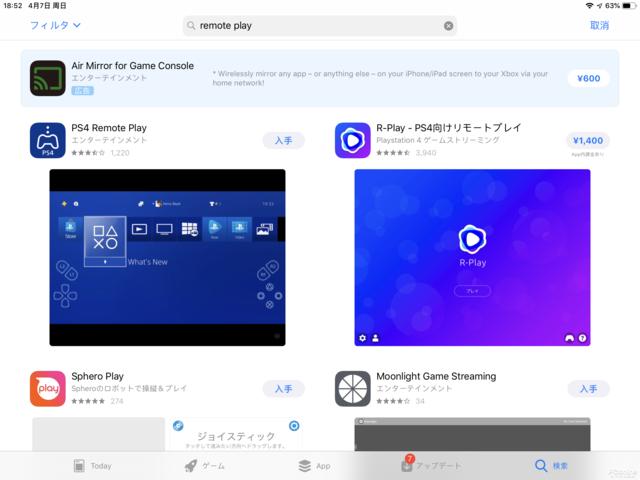Tap the search magnifier icon in field
Image resolution: width=640 pixels, height=480 pixels.
191,26
